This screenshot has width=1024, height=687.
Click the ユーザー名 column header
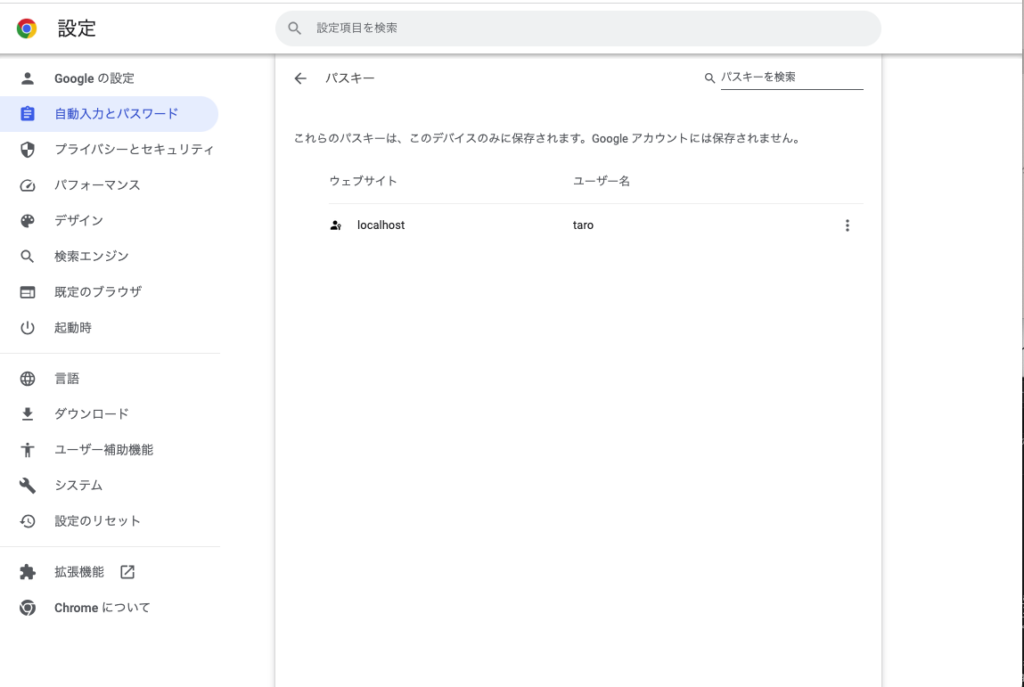[x=601, y=181]
